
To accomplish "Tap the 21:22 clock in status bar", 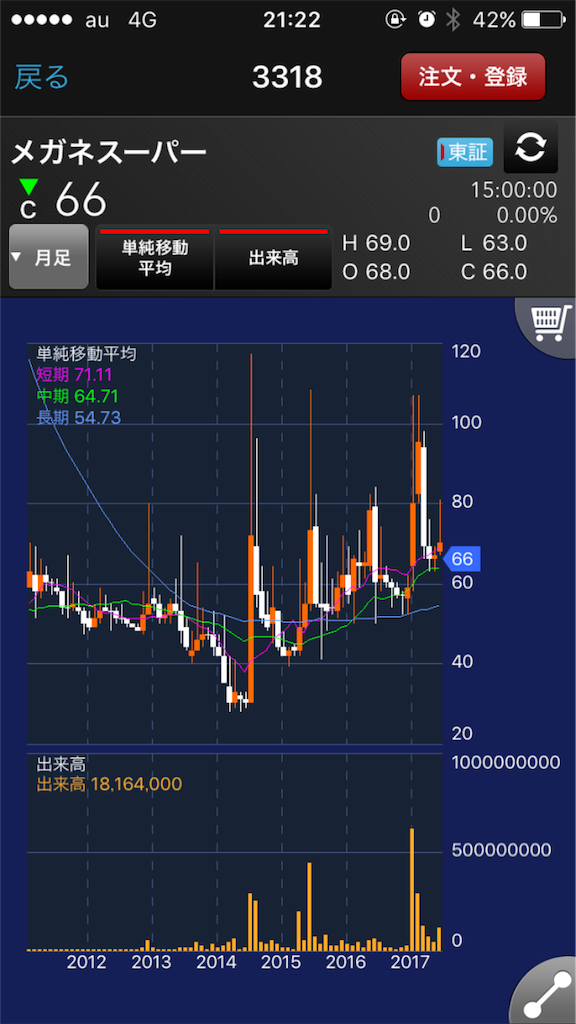I will (292, 20).
